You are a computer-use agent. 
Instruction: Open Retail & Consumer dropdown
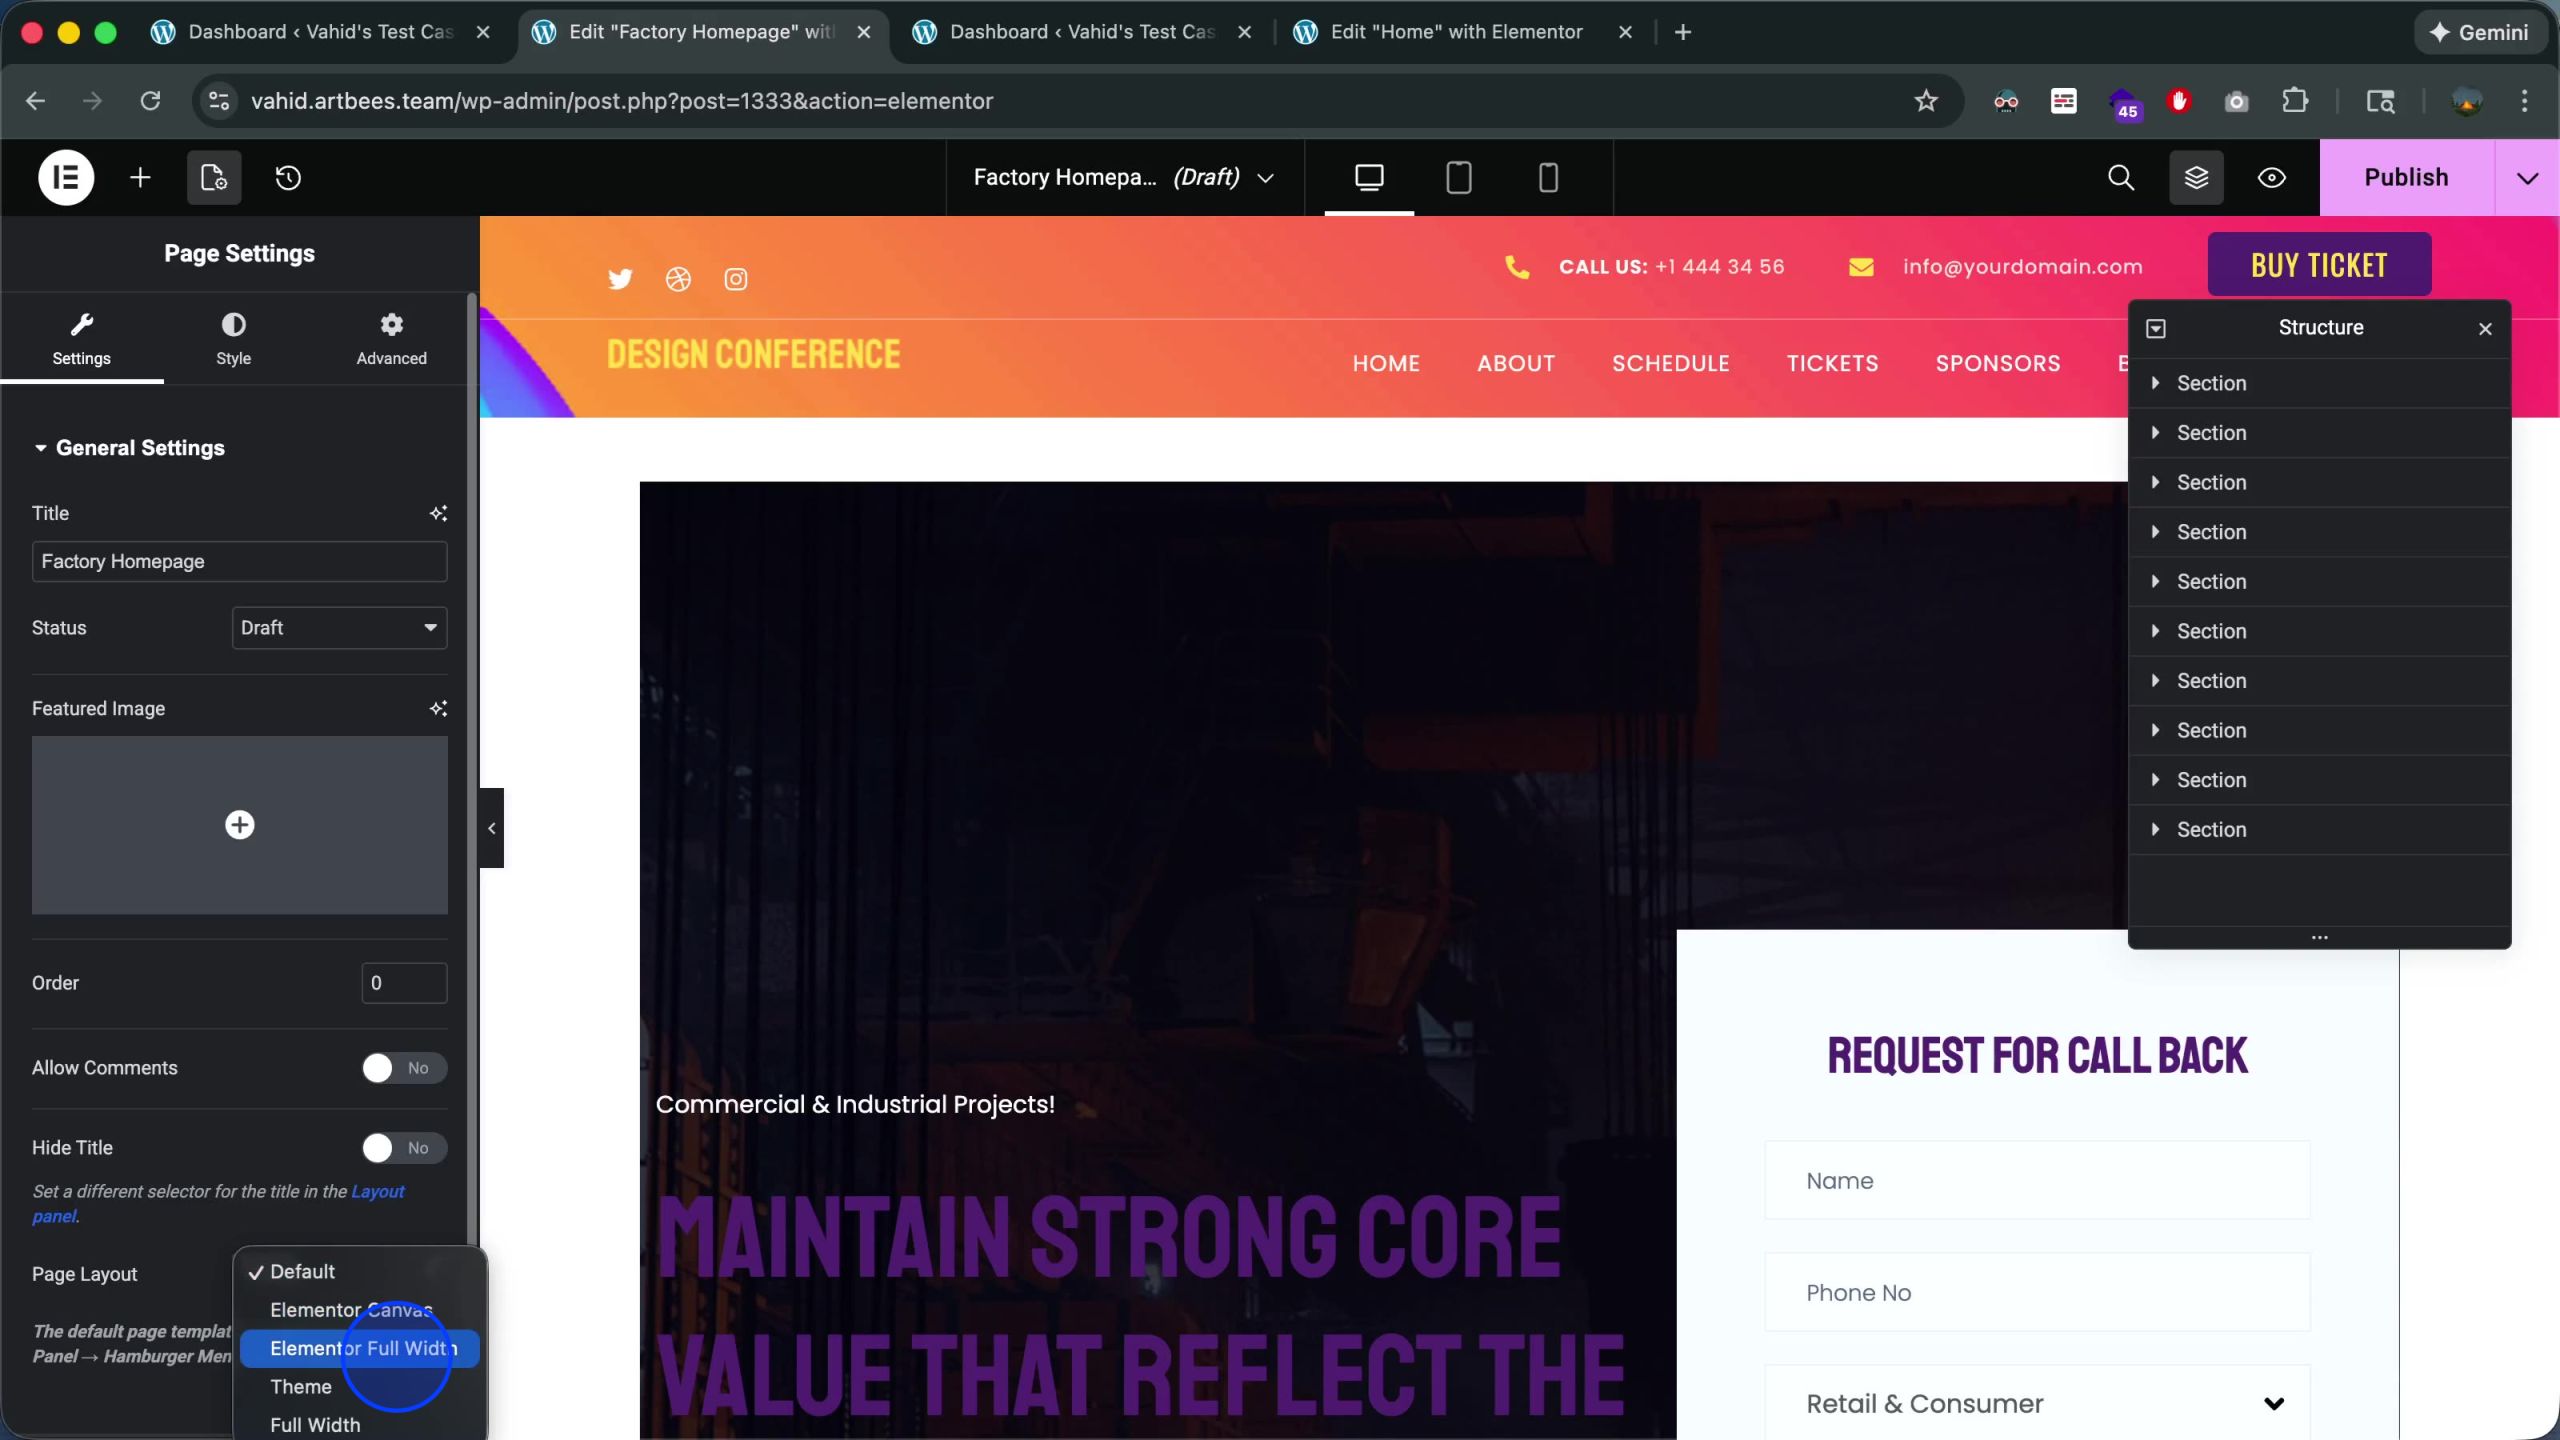point(2037,1403)
